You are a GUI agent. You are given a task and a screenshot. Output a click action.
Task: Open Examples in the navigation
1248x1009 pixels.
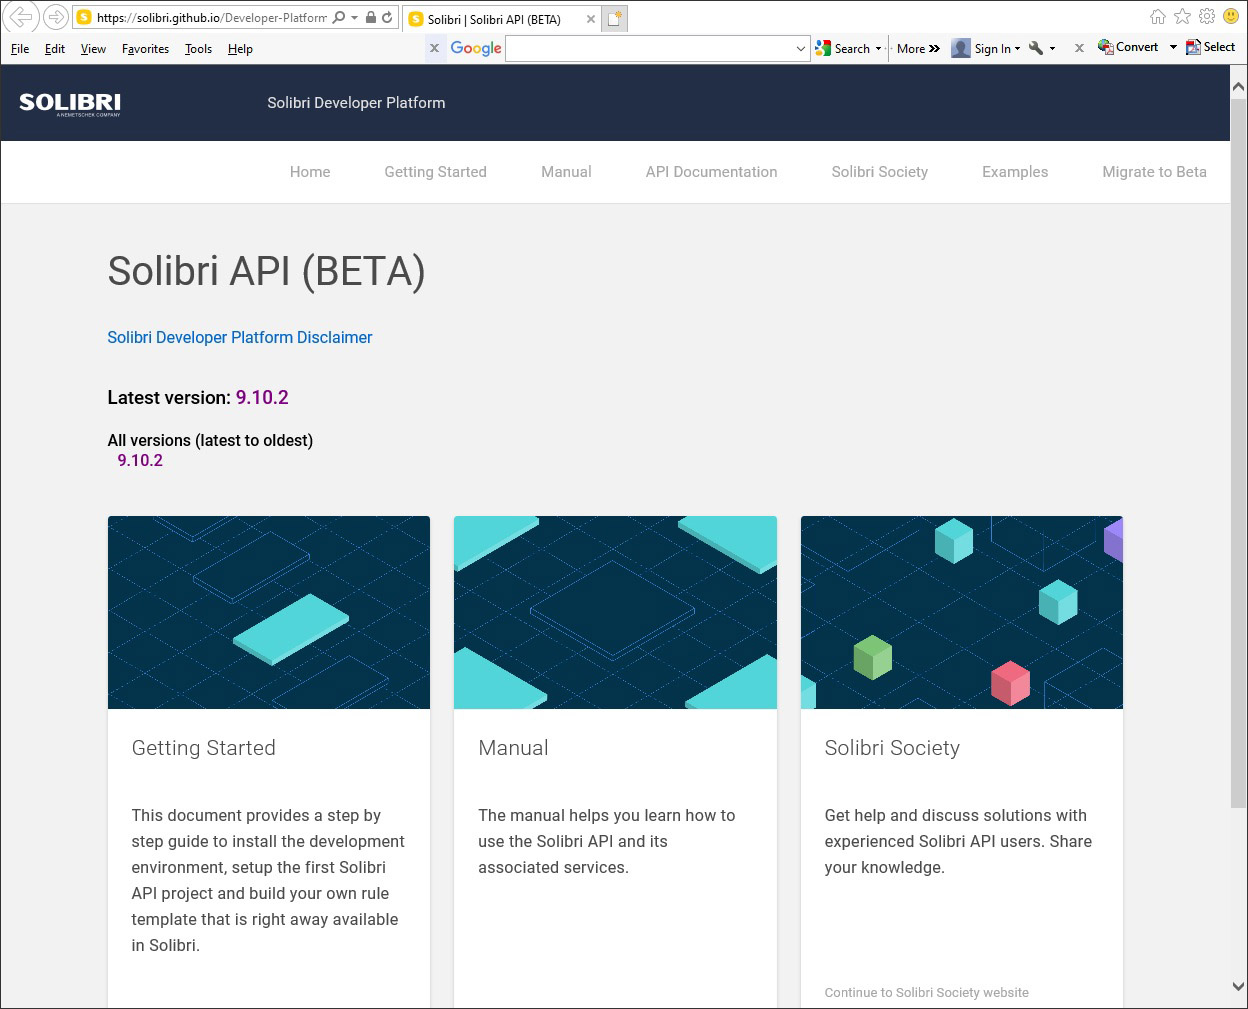(1015, 172)
